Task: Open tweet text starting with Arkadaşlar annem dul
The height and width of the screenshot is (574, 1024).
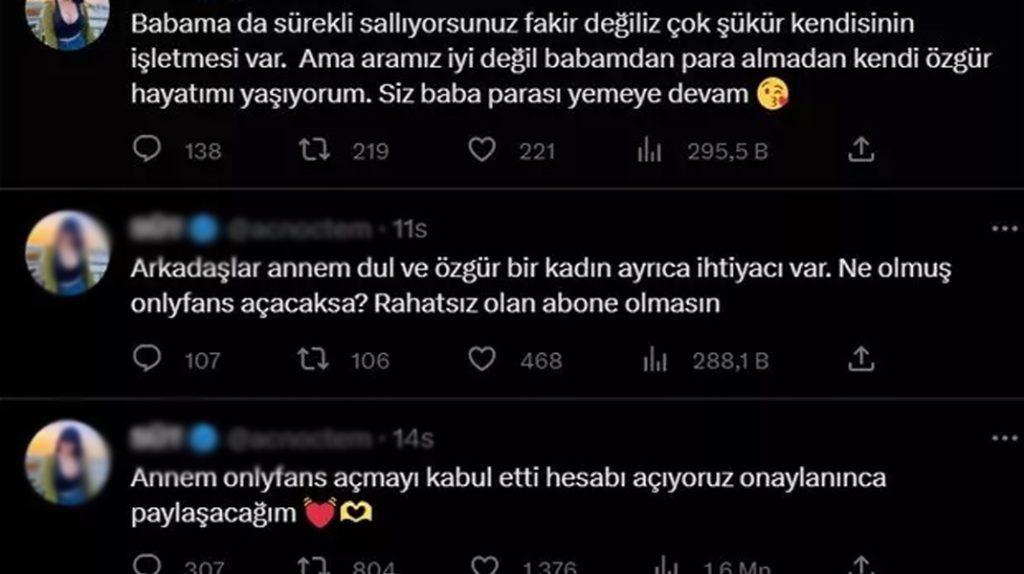Action: point(541,286)
